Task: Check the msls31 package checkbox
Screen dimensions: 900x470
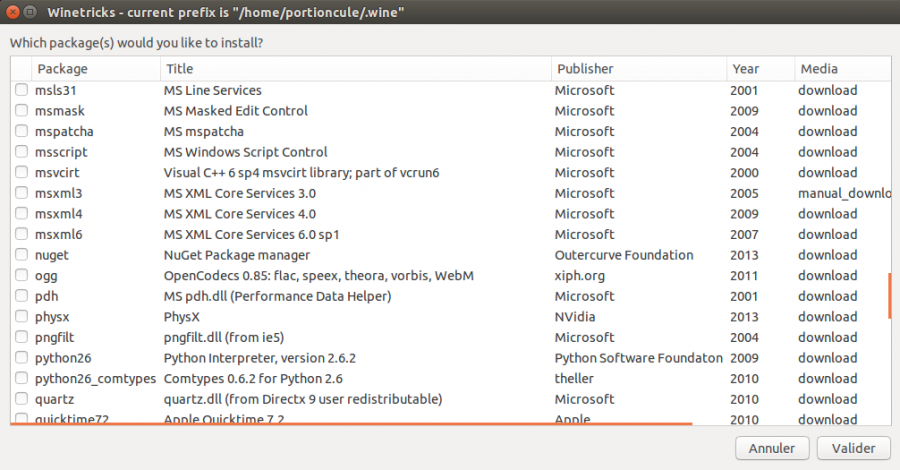Action: (21, 90)
